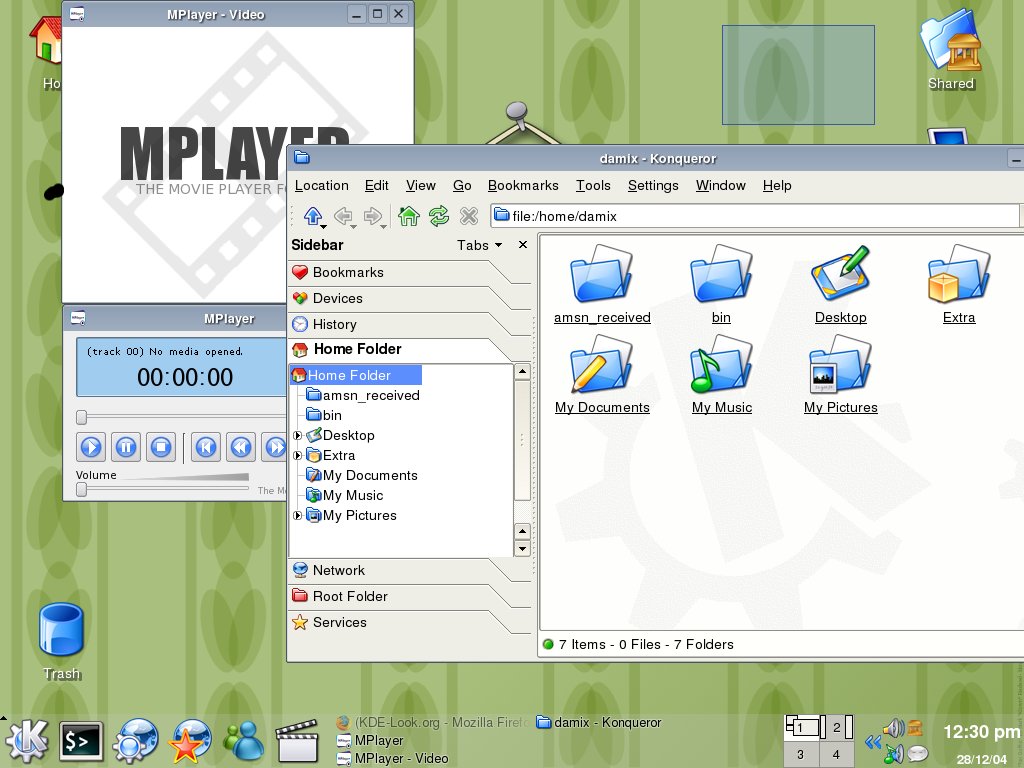Screen dimensions: 1024x768
Task: Switch to virtual desktop 4 in pager
Action: pyautogui.click(x=837, y=754)
